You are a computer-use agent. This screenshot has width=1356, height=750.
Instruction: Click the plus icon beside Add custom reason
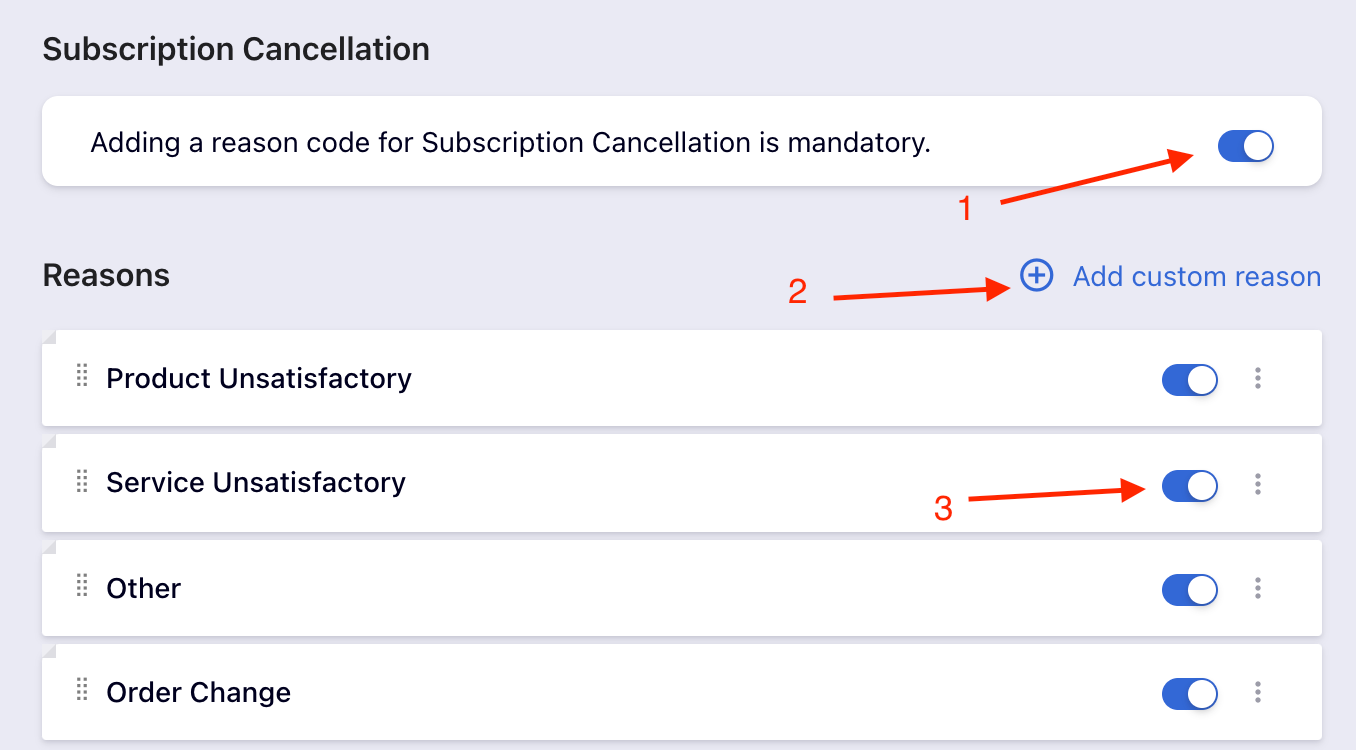pos(1036,276)
